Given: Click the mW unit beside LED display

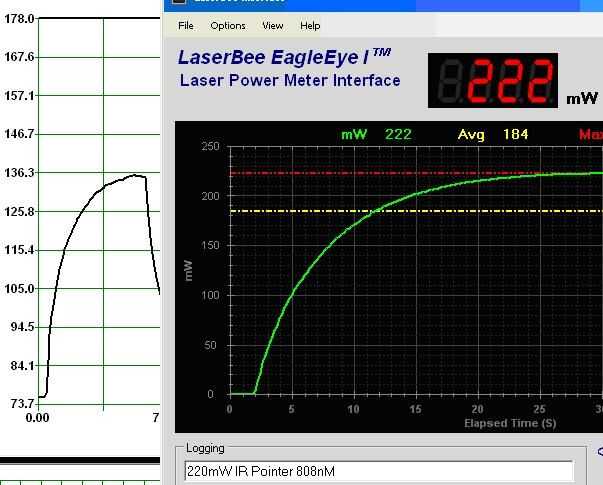Looking at the screenshot, I should coord(582,98).
